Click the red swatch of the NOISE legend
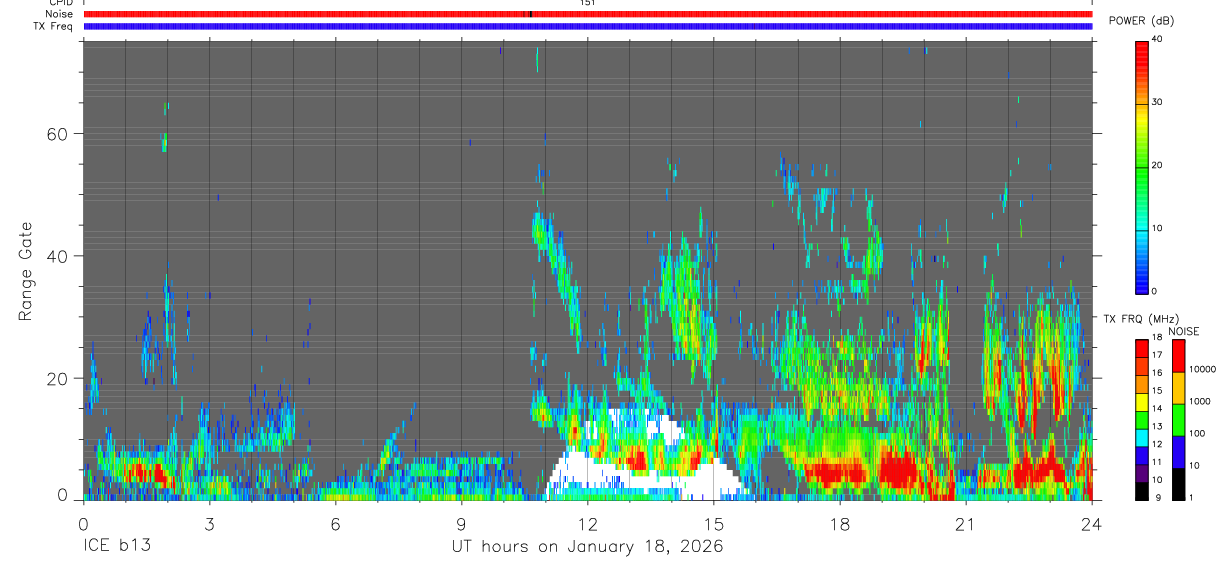 [x=1178, y=356]
